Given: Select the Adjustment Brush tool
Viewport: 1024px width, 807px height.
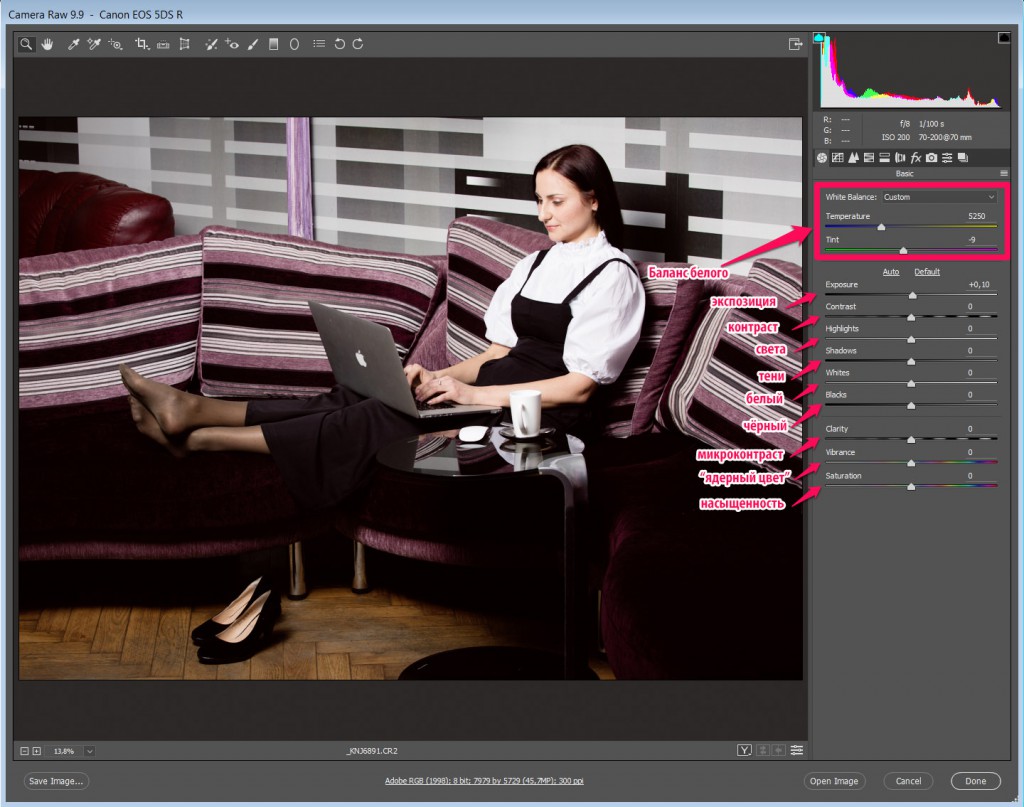Looking at the screenshot, I should point(253,44).
